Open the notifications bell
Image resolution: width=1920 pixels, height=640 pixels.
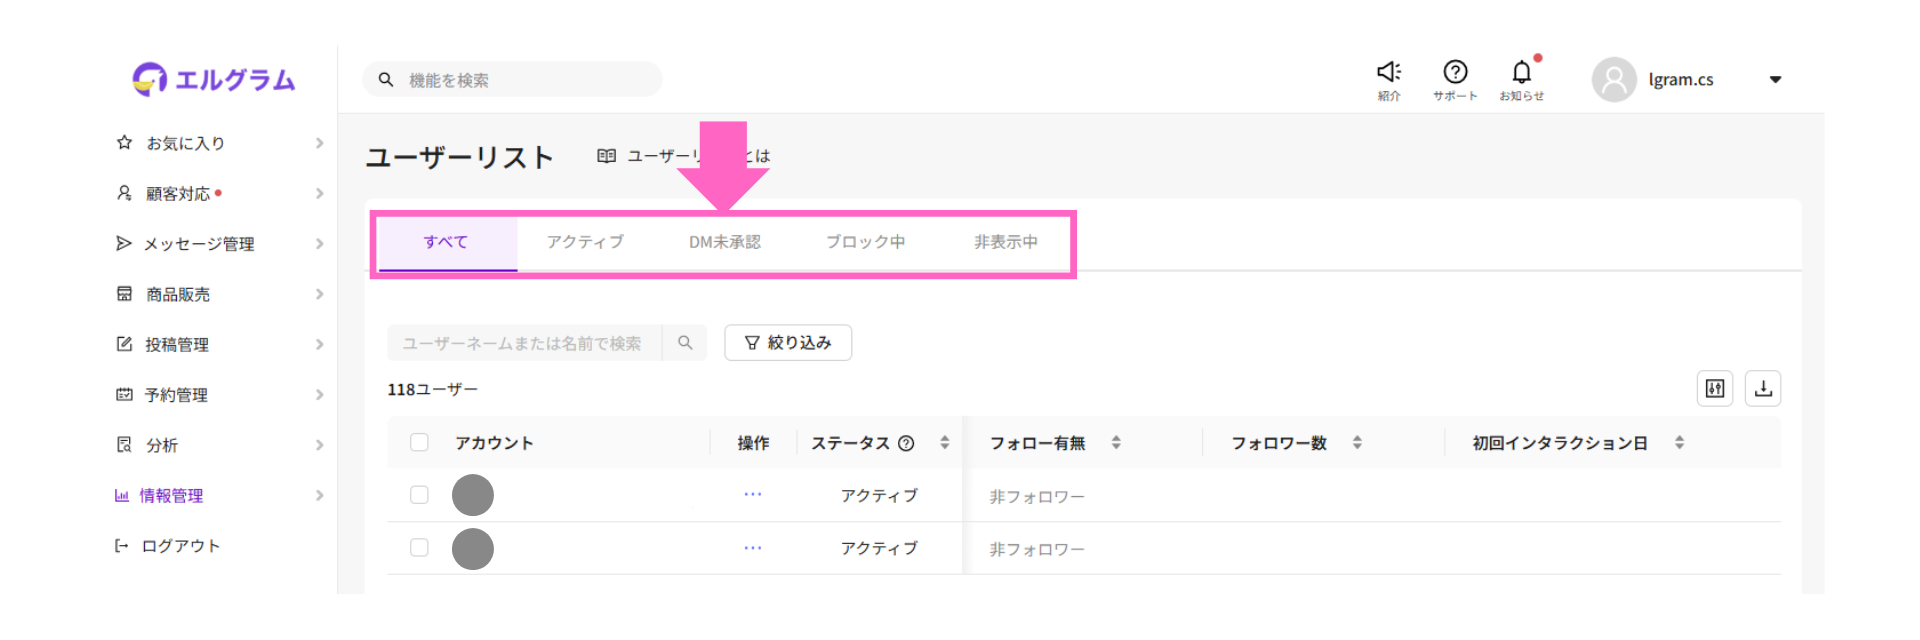[1521, 73]
